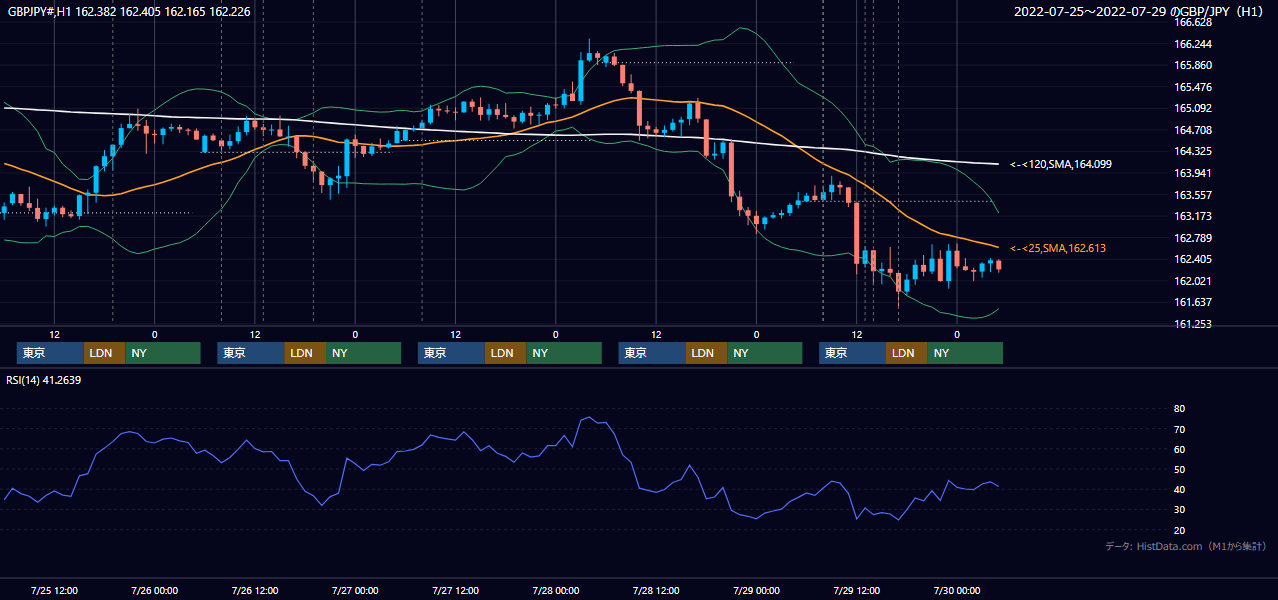Click the LDN session block for 7/27

505,353
